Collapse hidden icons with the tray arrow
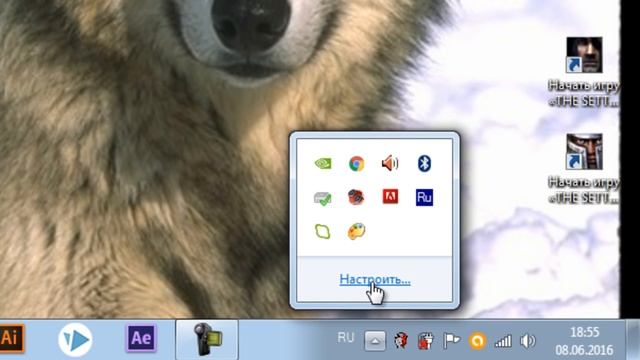This screenshot has height=360, width=640. [375, 340]
